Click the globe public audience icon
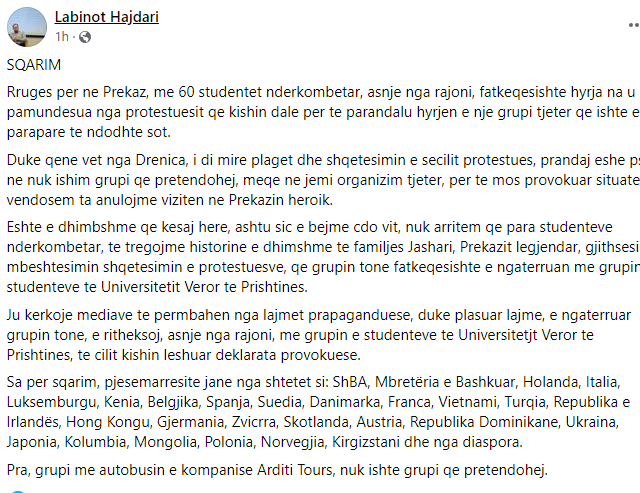 pyautogui.click(x=85, y=37)
